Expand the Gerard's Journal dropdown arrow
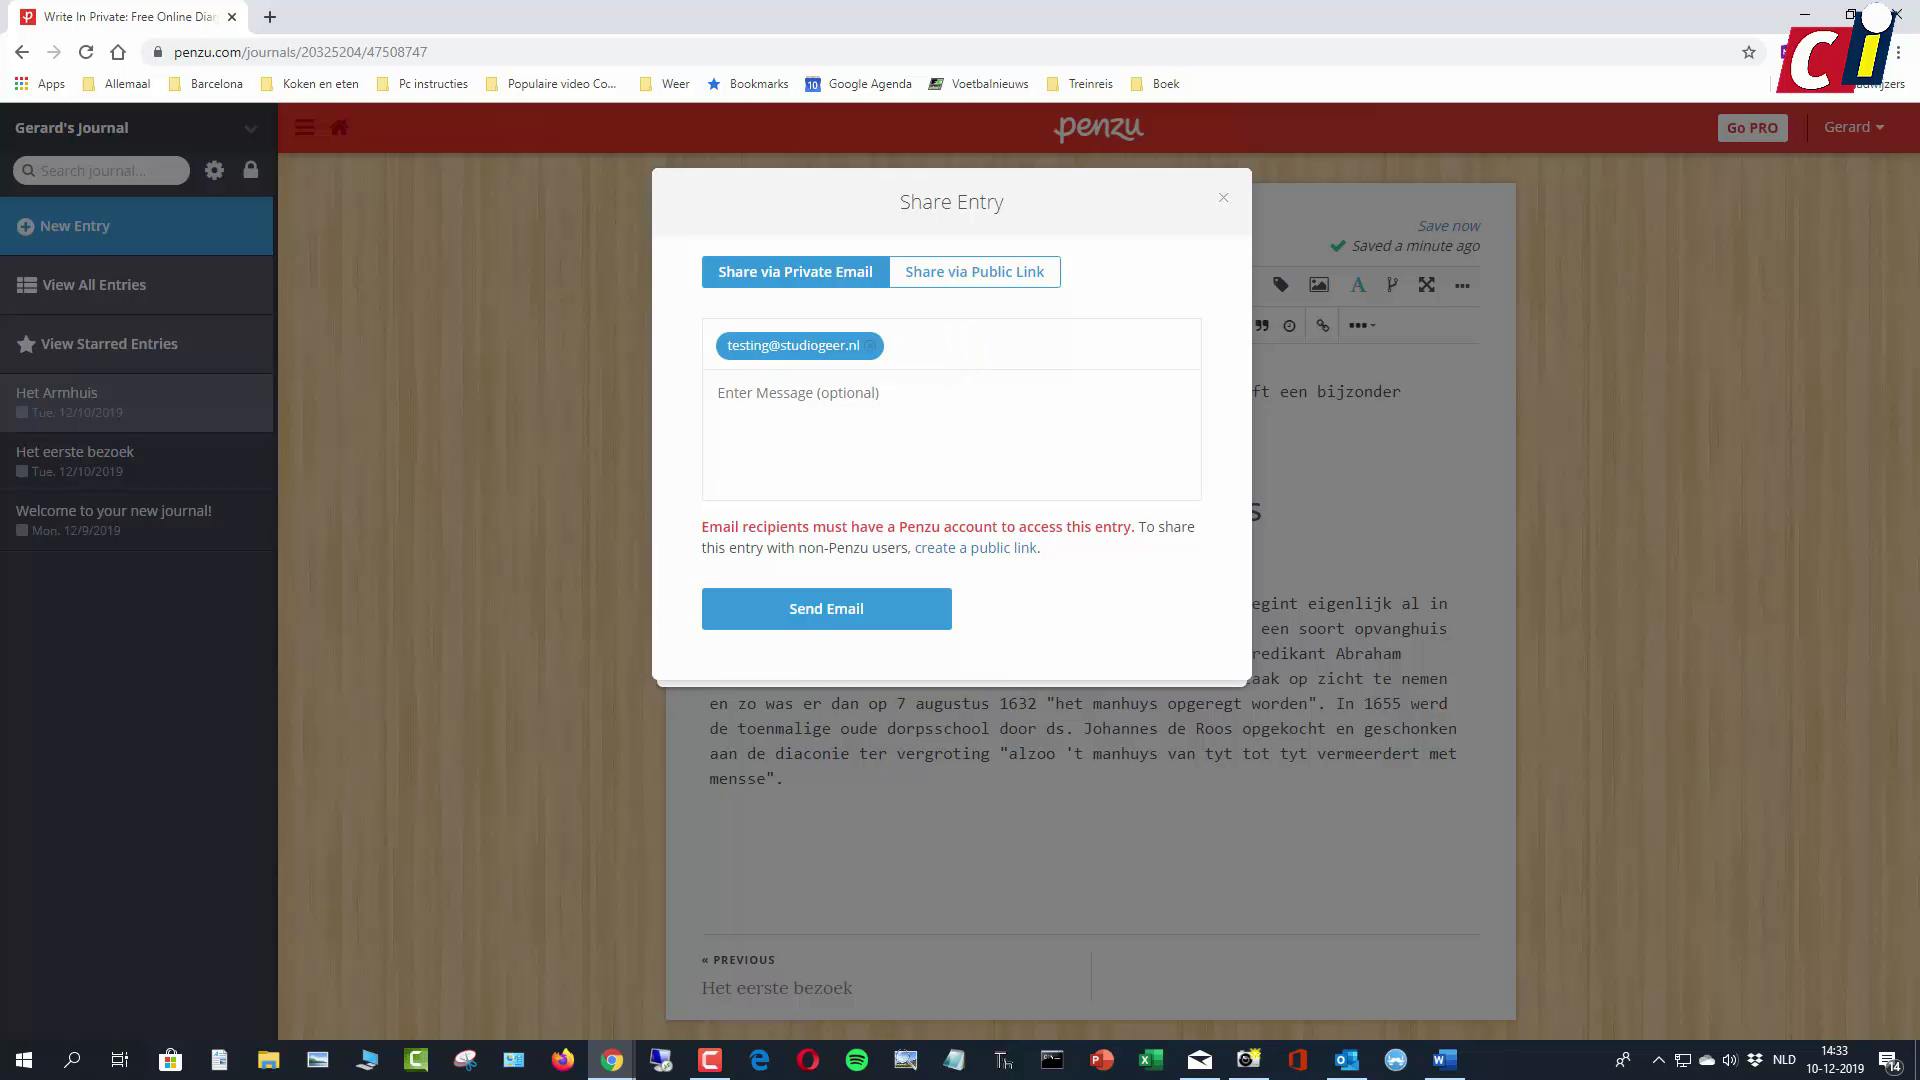The image size is (1920, 1080). pos(250,129)
